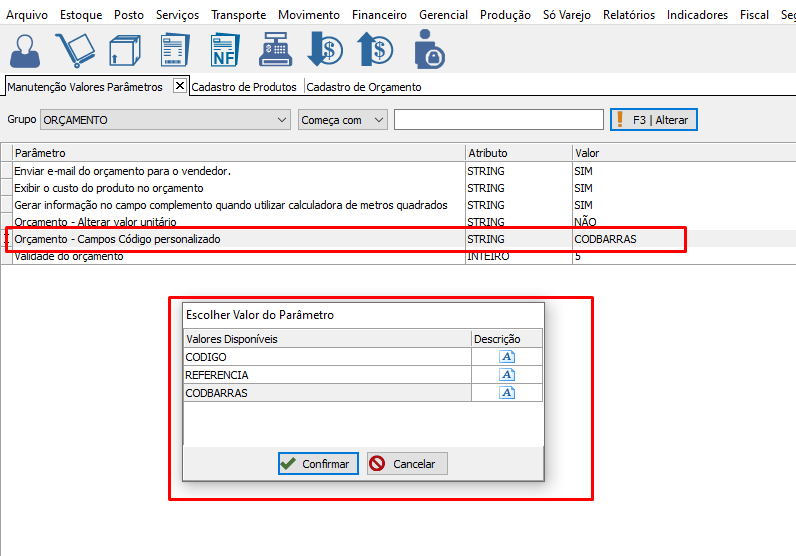Click the F3 | Alterar button
Viewport: 796px width, 556px height.
654,120
